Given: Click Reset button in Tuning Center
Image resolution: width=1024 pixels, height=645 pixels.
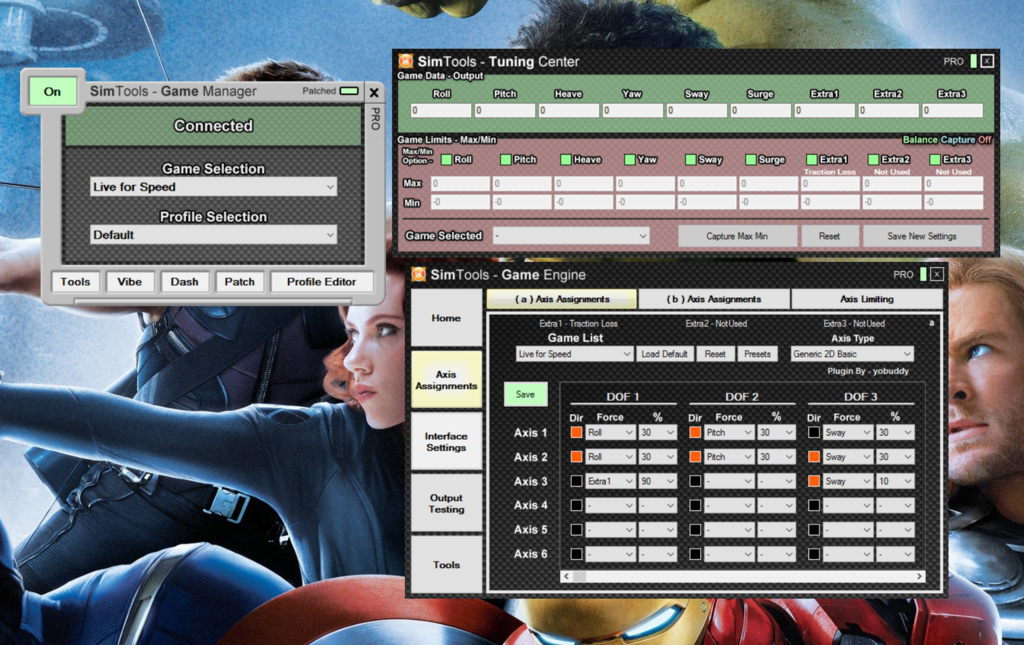Looking at the screenshot, I should [x=829, y=236].
